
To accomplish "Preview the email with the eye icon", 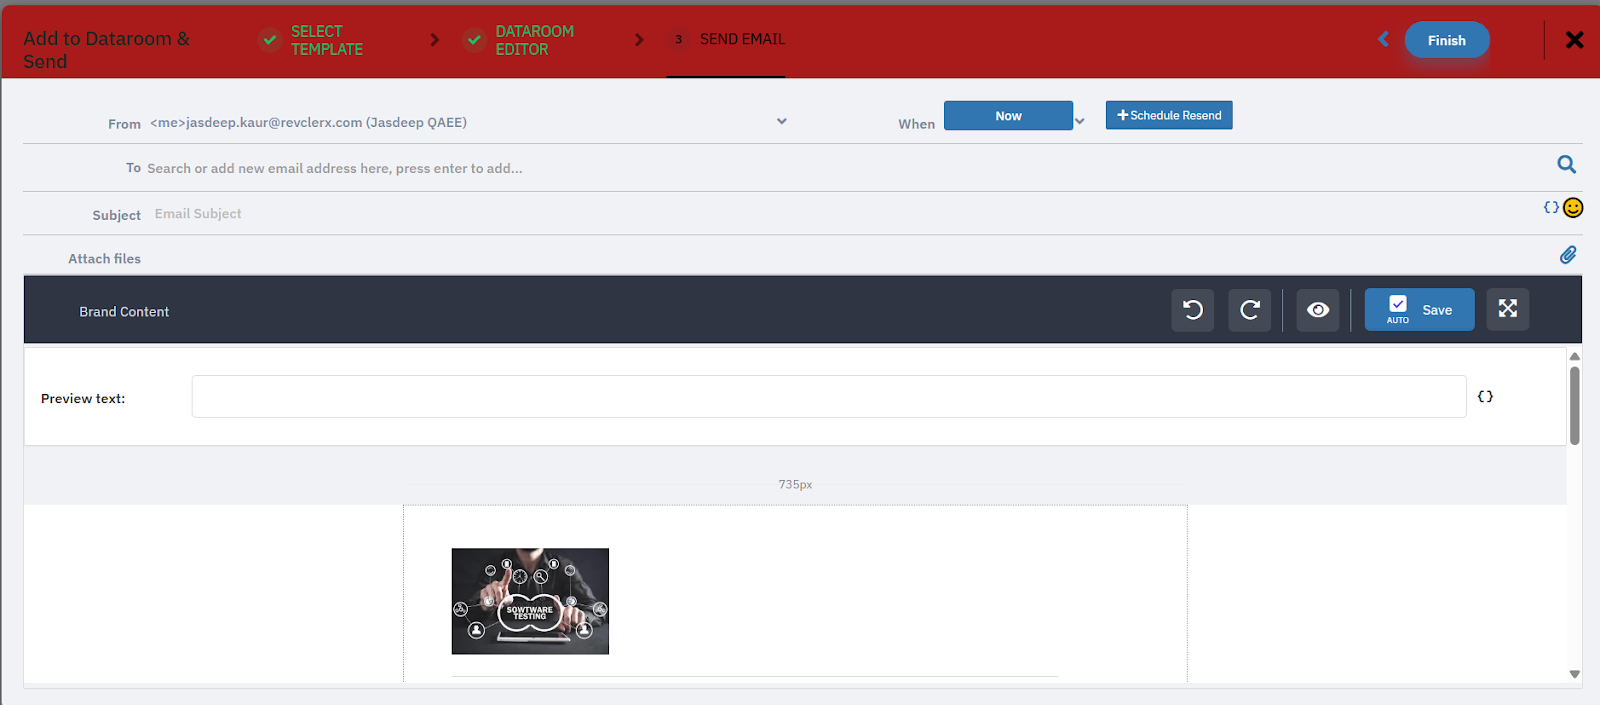I will 1318,310.
